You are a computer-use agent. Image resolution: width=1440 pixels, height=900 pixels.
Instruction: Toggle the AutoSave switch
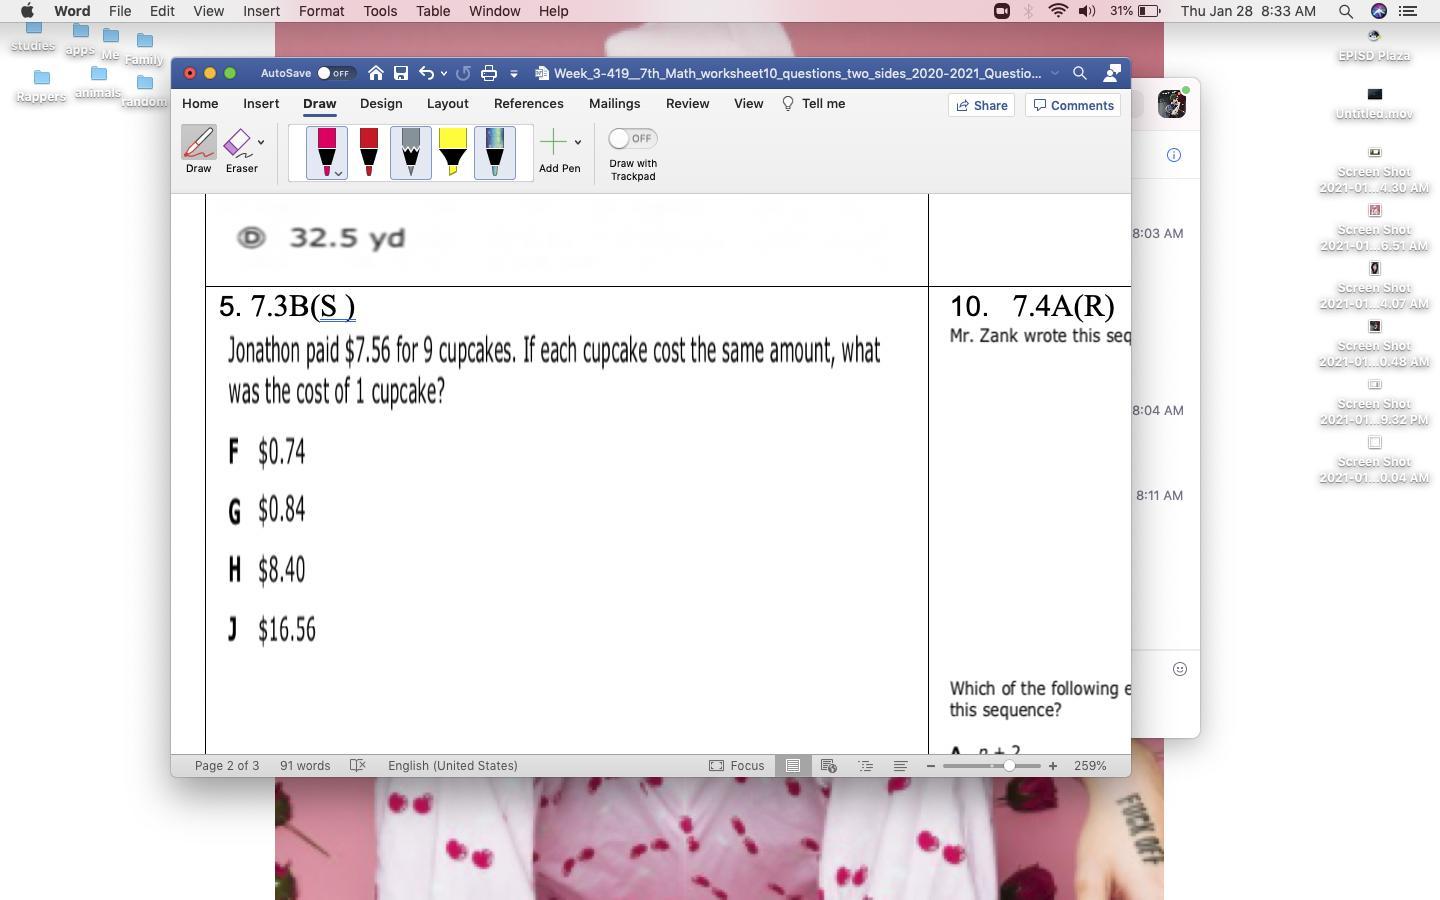334,73
